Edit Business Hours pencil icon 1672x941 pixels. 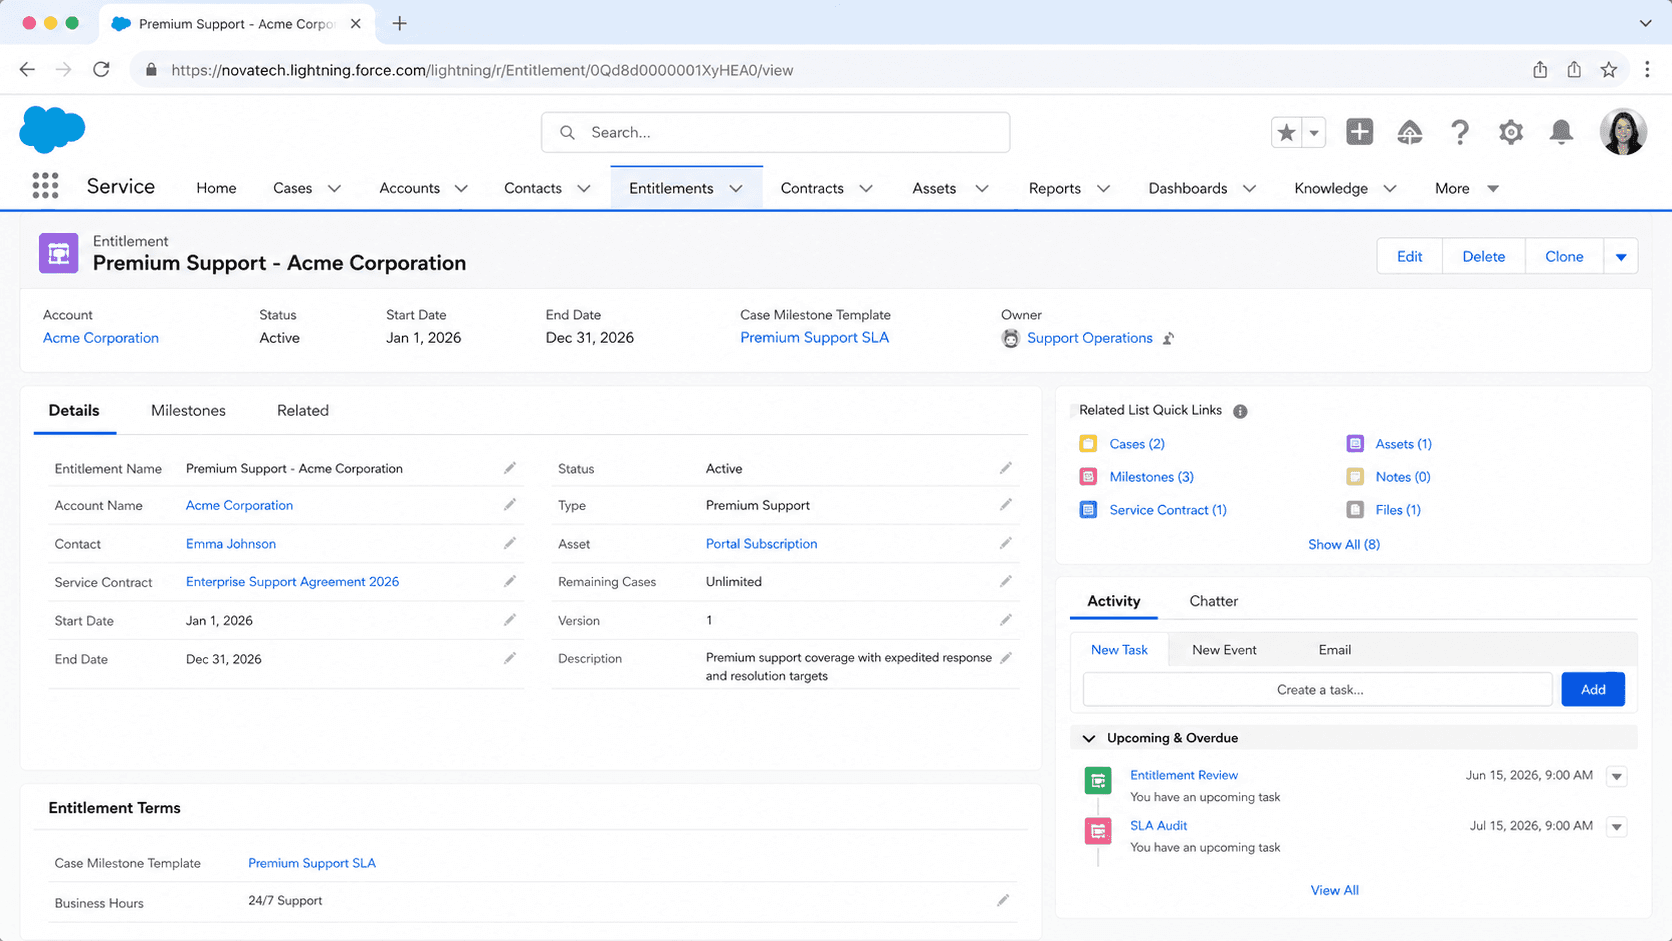[x=1003, y=901]
